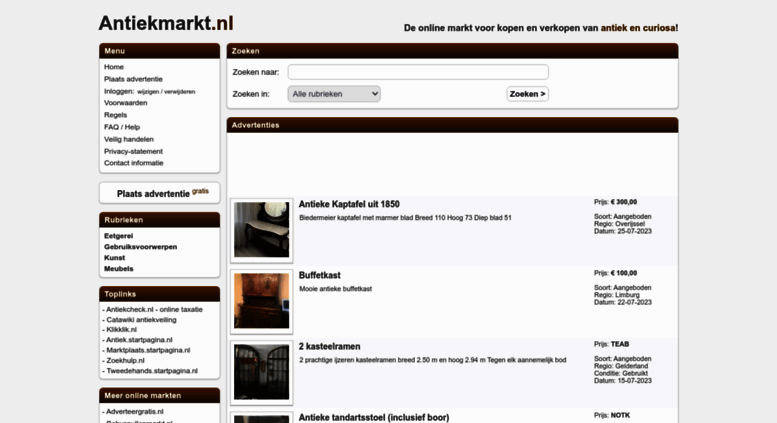Click the wijzigen / verwijderen link
This screenshot has height=423, width=777.
pos(166,92)
